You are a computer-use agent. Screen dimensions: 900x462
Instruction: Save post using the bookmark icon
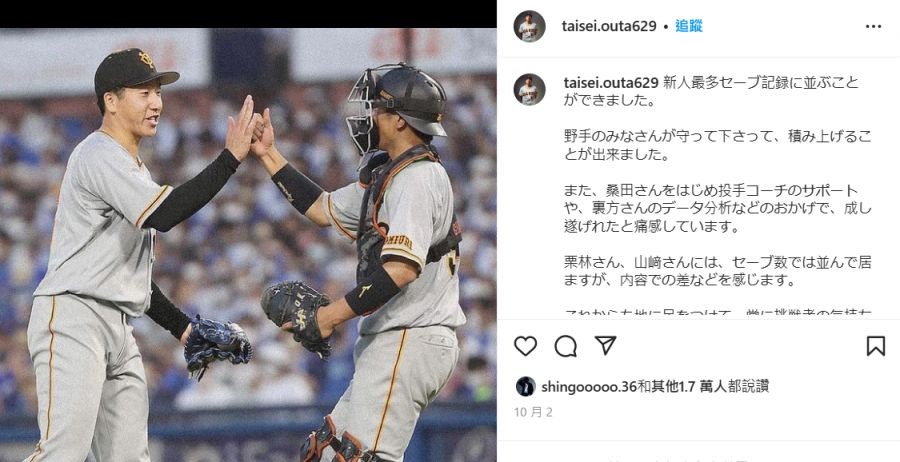[x=875, y=346]
